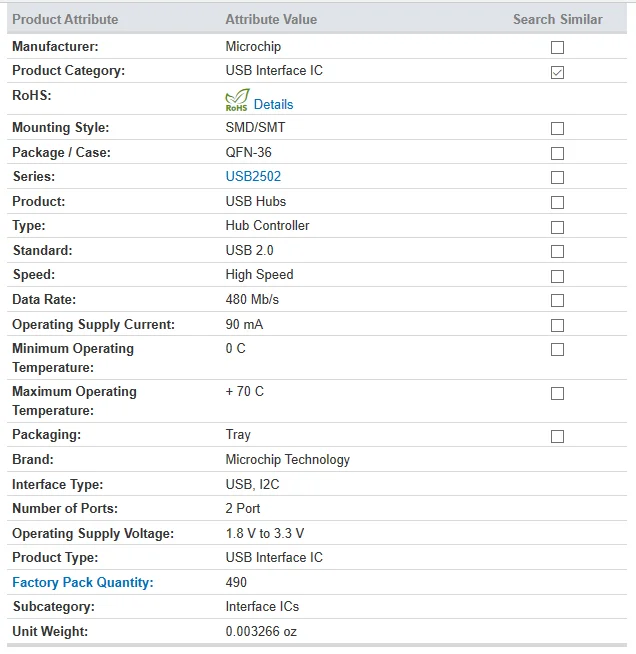Click the Brand label
Image resolution: width=636 pixels, height=654 pixels.
(33, 460)
